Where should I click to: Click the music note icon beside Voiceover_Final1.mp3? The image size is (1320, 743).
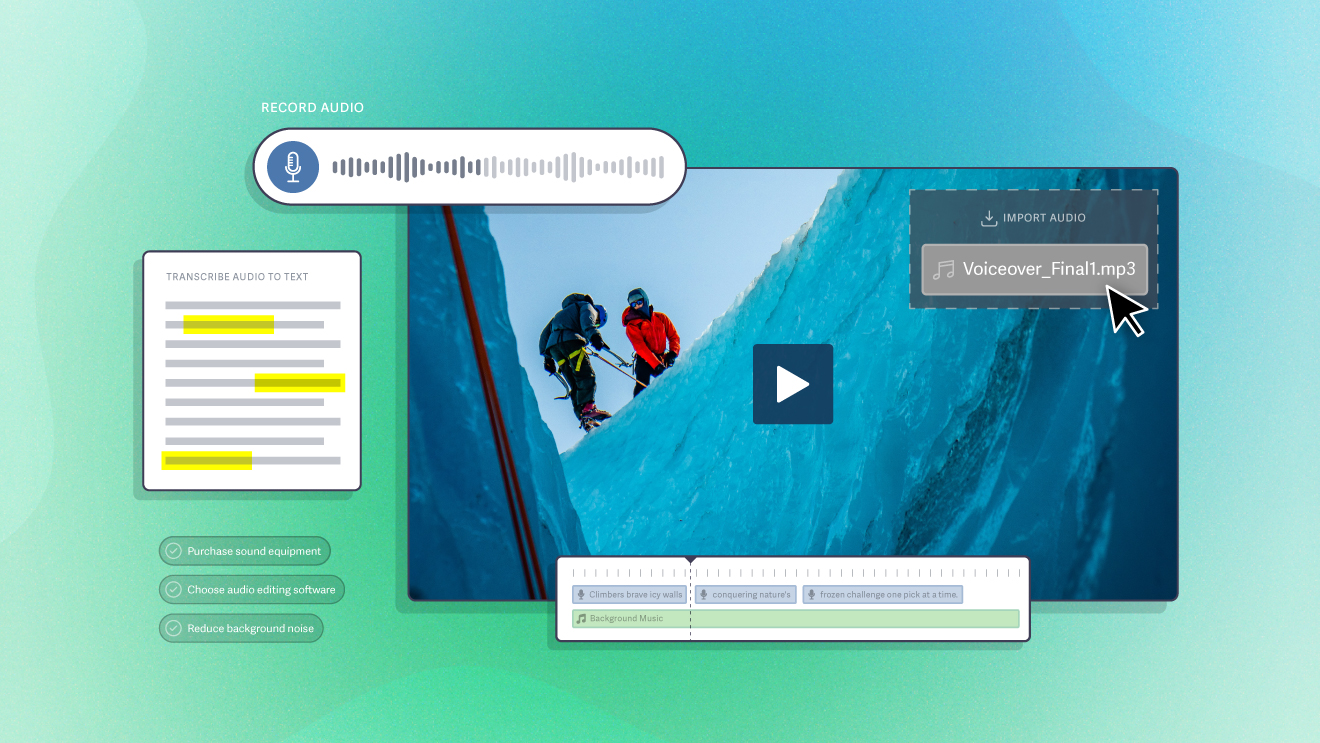[x=942, y=269]
